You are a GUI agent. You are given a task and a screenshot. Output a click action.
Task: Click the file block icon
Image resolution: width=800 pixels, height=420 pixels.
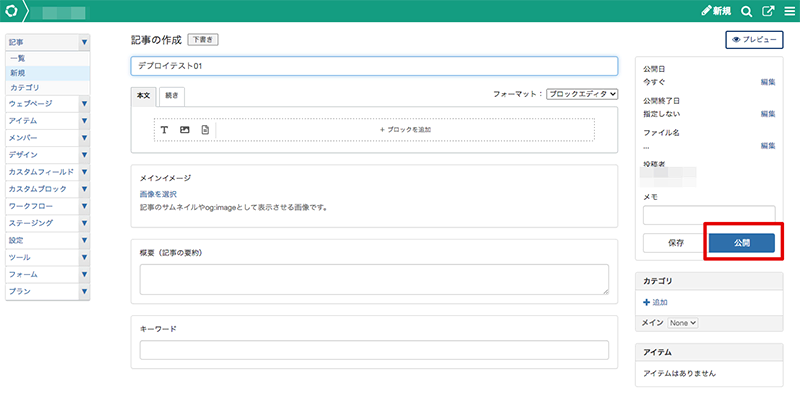[205, 130]
